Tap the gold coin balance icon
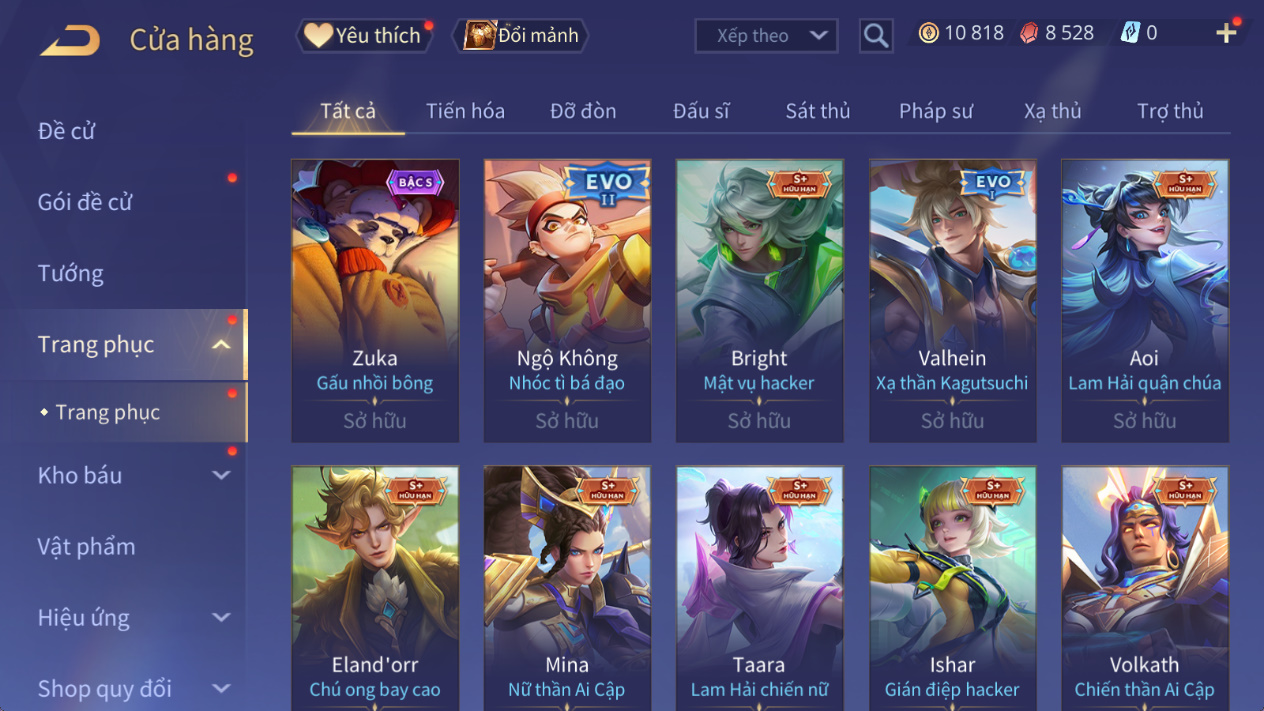This screenshot has width=1264, height=711. (929, 33)
